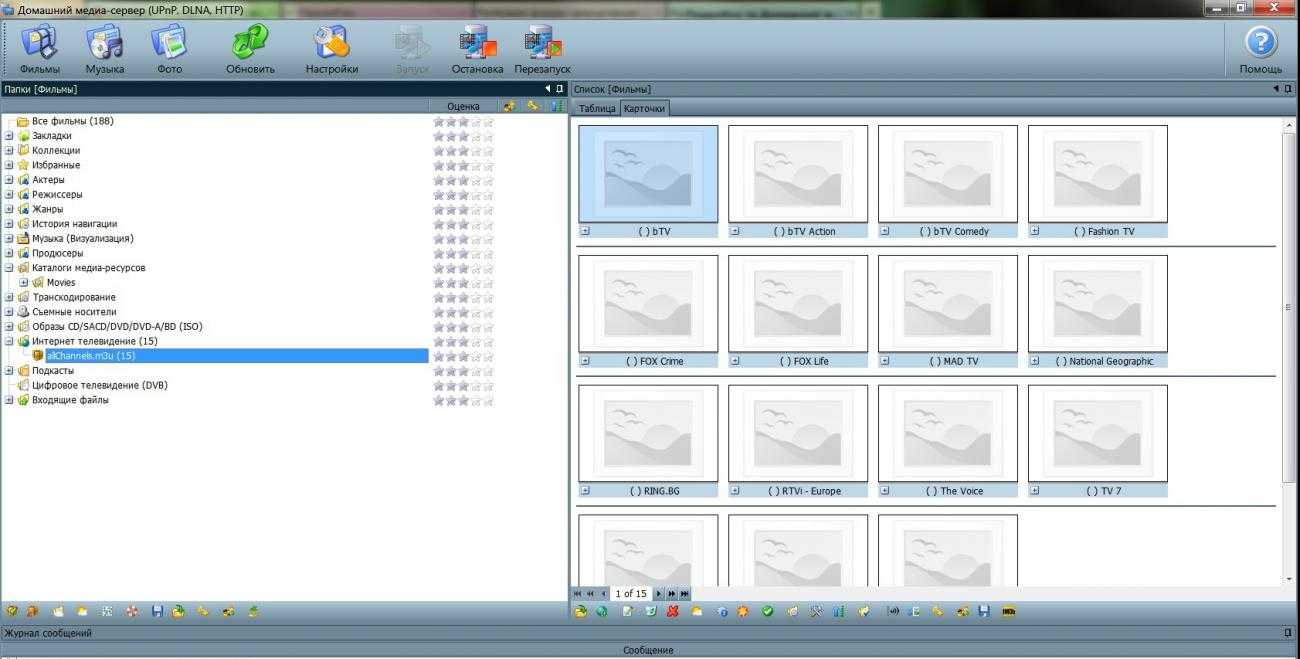Go to previous page of cards

point(604,593)
